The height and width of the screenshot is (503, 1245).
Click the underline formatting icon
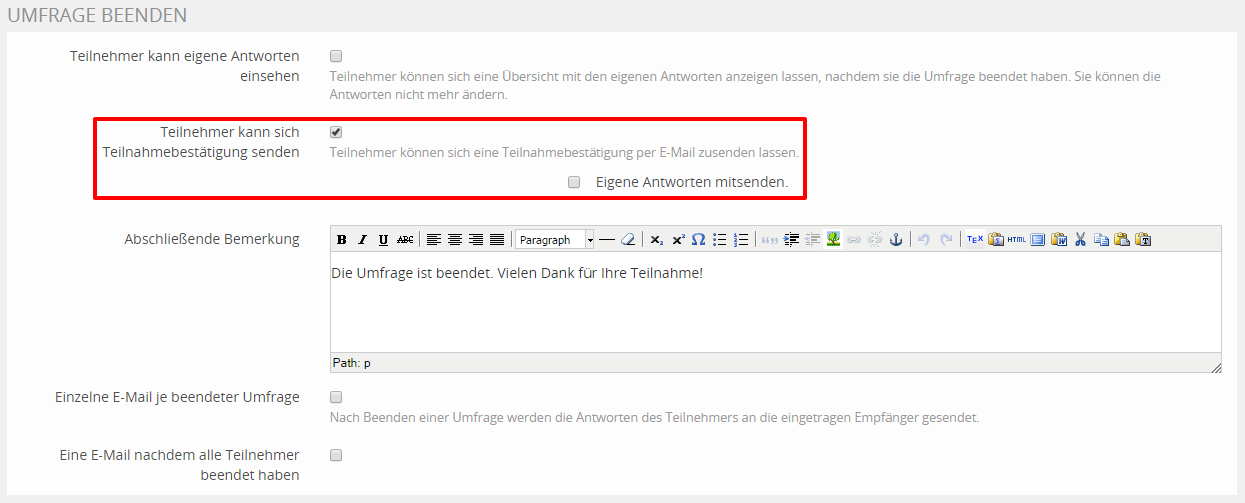point(383,240)
